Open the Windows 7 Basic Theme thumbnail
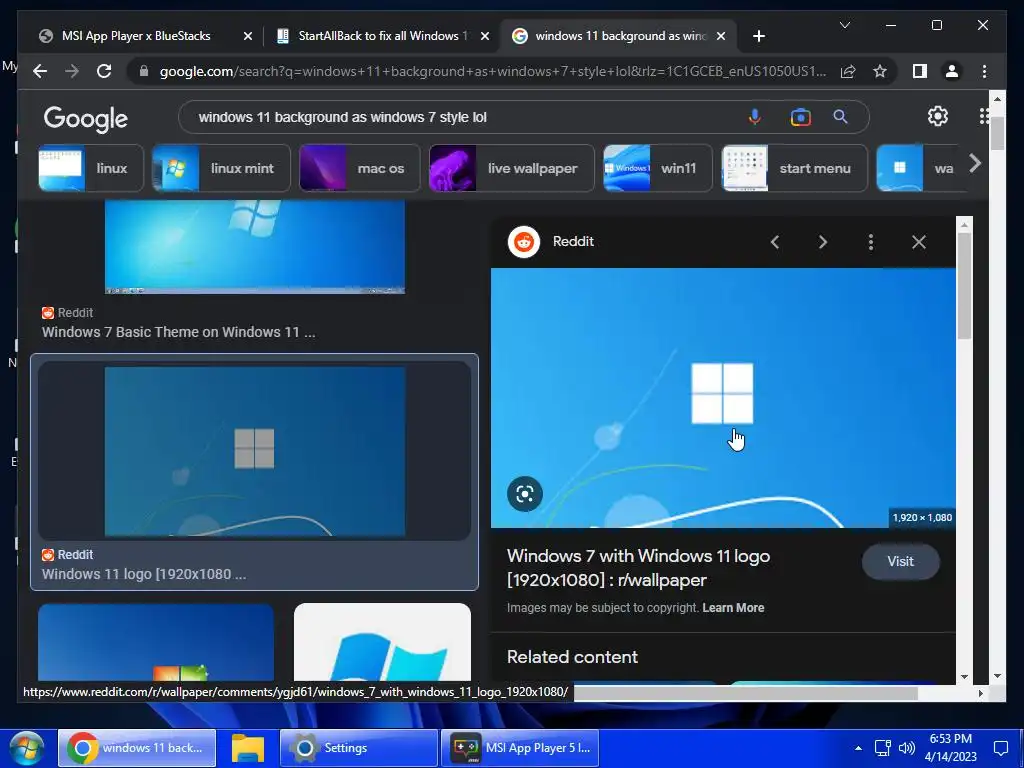 coord(255,247)
